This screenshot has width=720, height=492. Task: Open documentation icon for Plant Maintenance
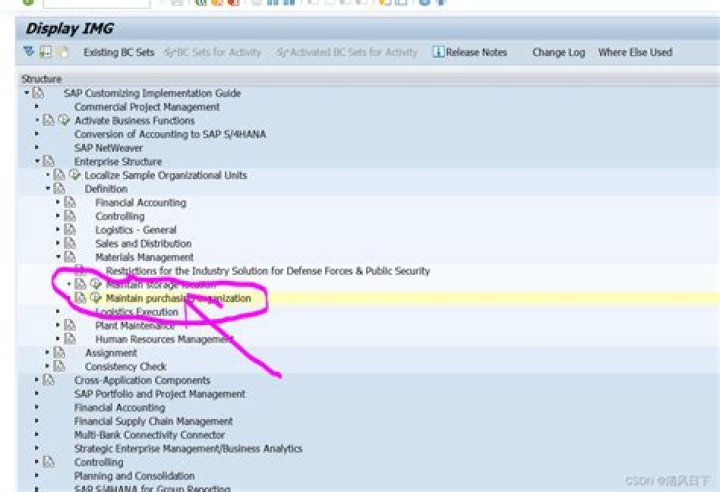pos(69,325)
